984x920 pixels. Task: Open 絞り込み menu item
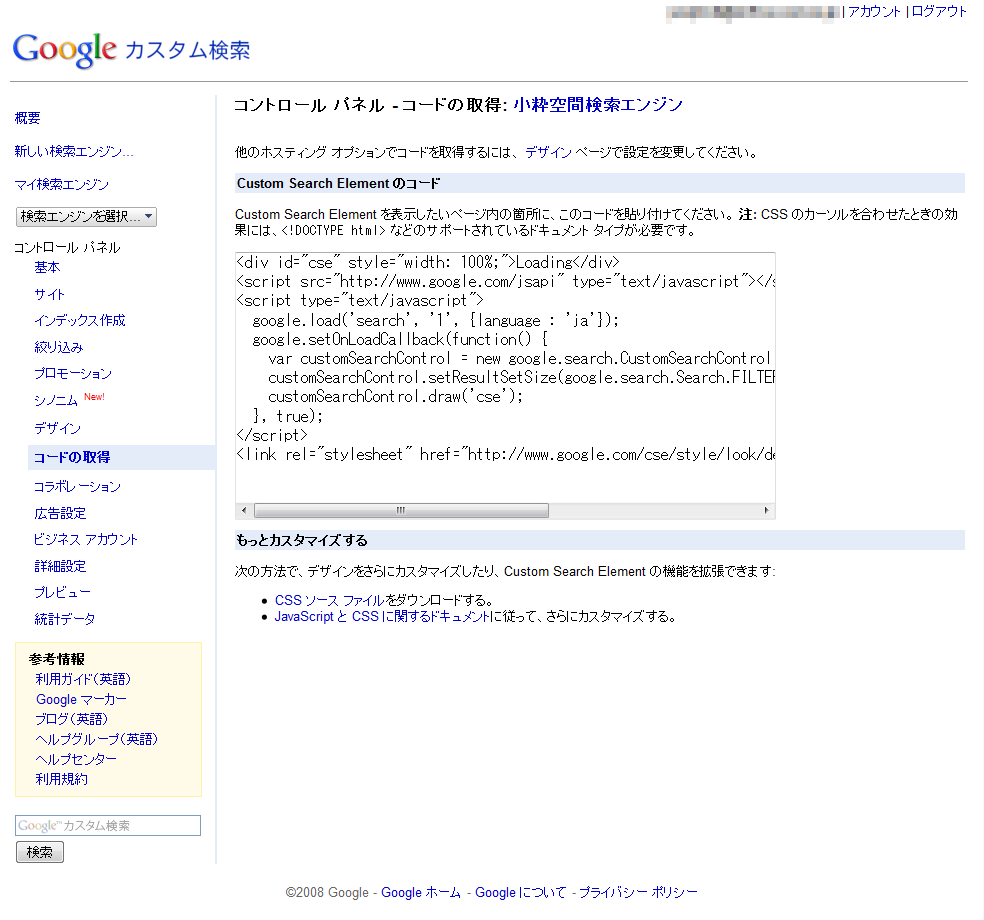click(58, 347)
